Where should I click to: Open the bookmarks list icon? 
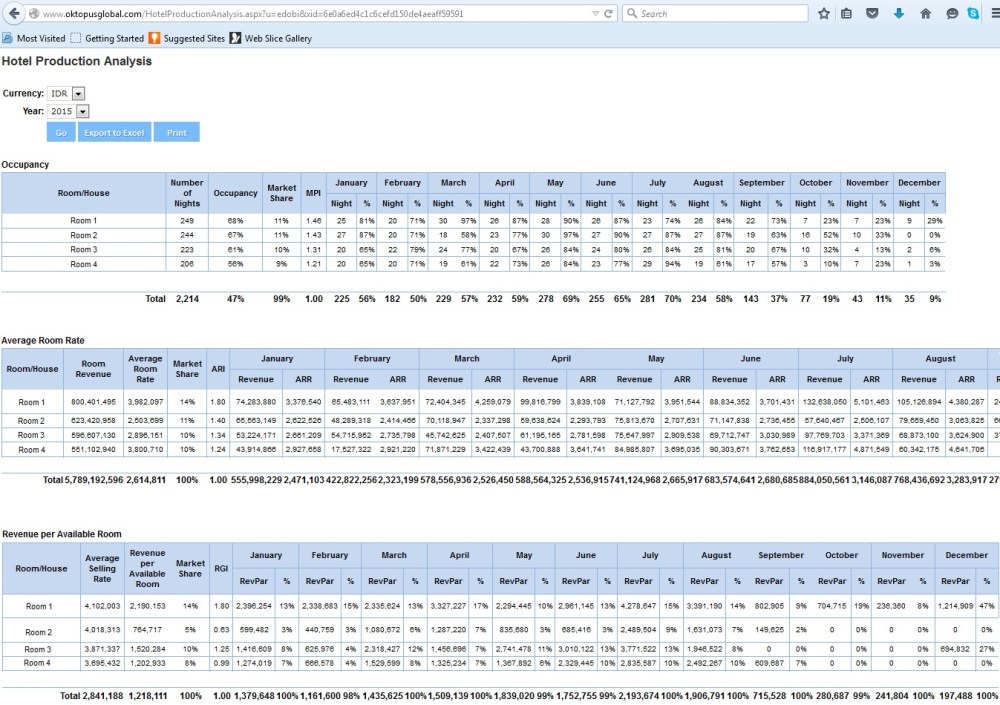pos(848,14)
